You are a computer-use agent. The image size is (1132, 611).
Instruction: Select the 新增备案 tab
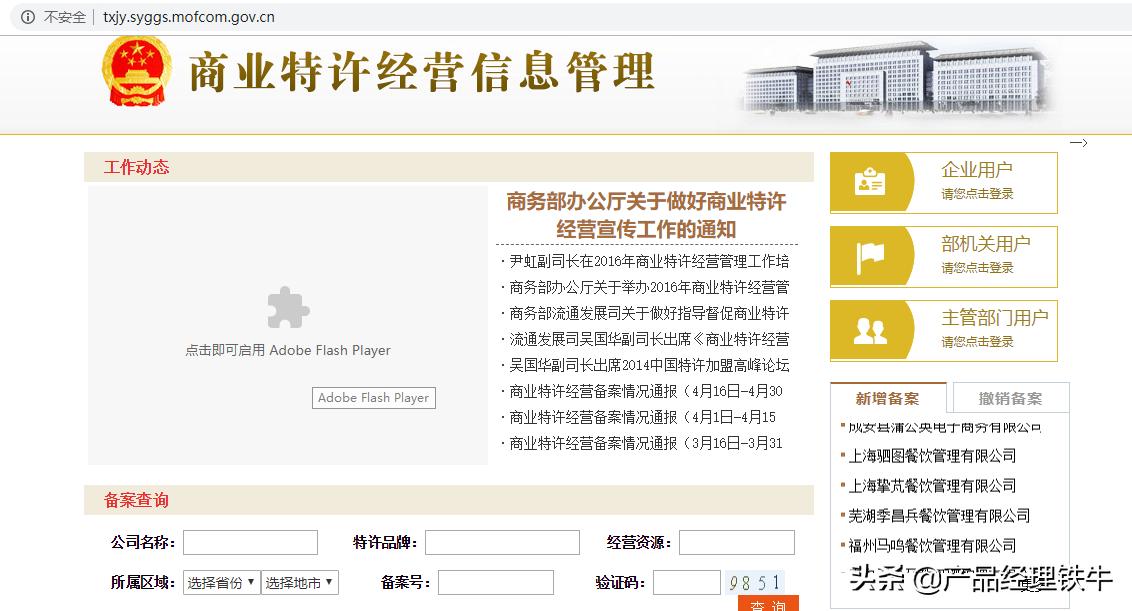click(x=888, y=397)
